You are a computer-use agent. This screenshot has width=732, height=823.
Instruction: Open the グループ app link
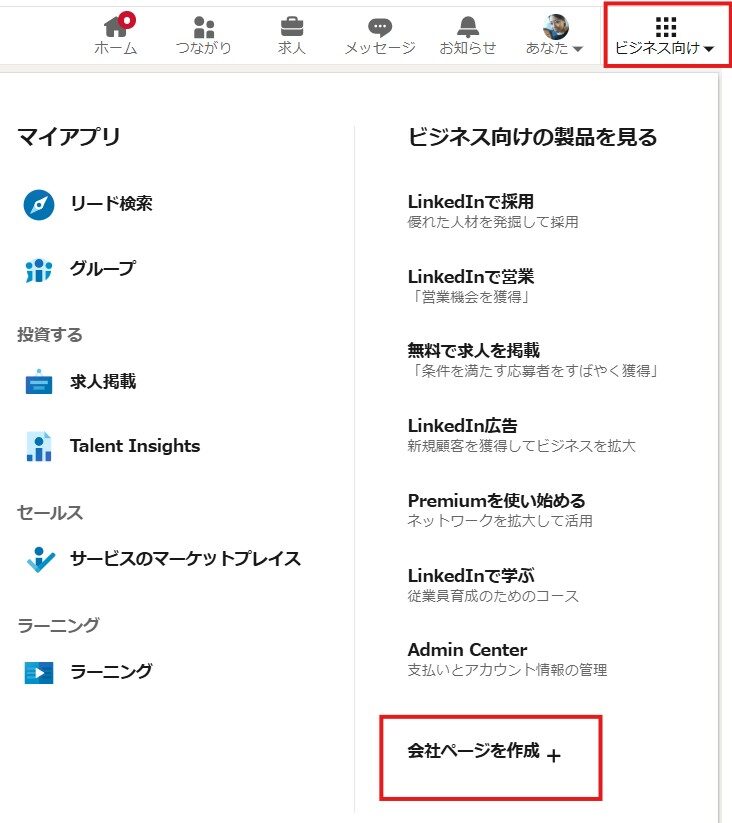coord(103,269)
